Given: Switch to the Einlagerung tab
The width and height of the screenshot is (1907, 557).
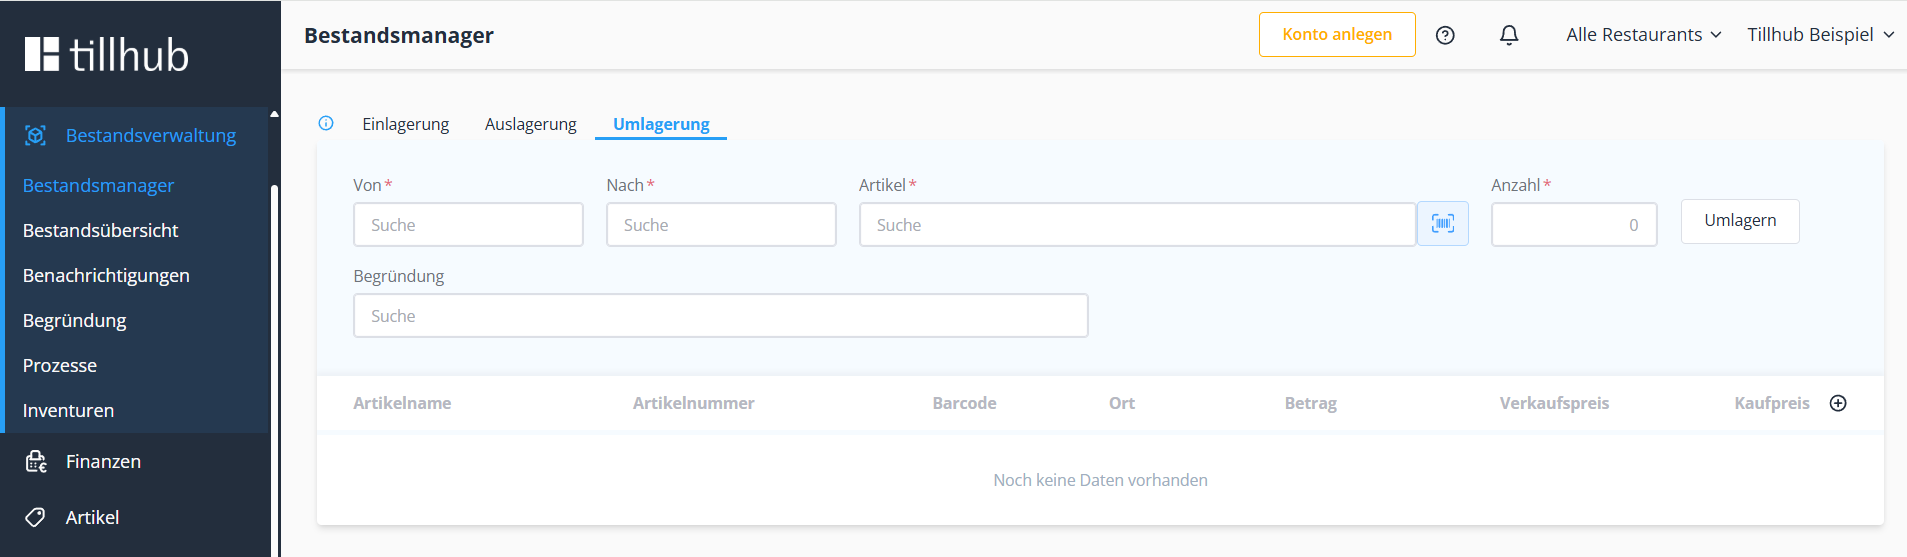Looking at the screenshot, I should 405,124.
